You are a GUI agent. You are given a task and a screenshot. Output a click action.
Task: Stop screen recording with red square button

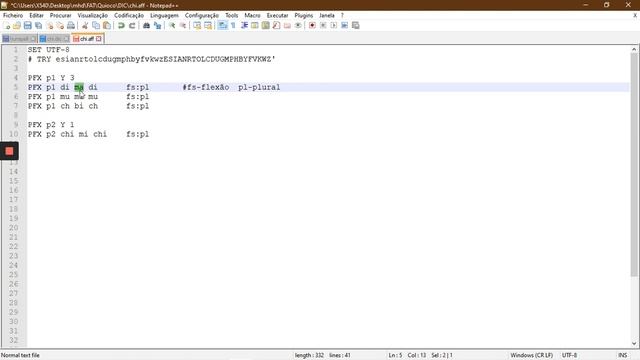pos(9,151)
